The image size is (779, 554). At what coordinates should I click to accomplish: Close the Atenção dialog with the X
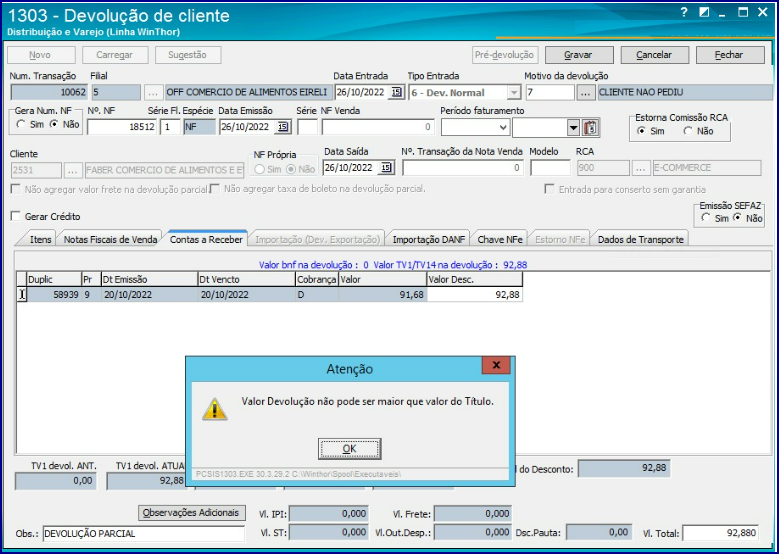[496, 365]
